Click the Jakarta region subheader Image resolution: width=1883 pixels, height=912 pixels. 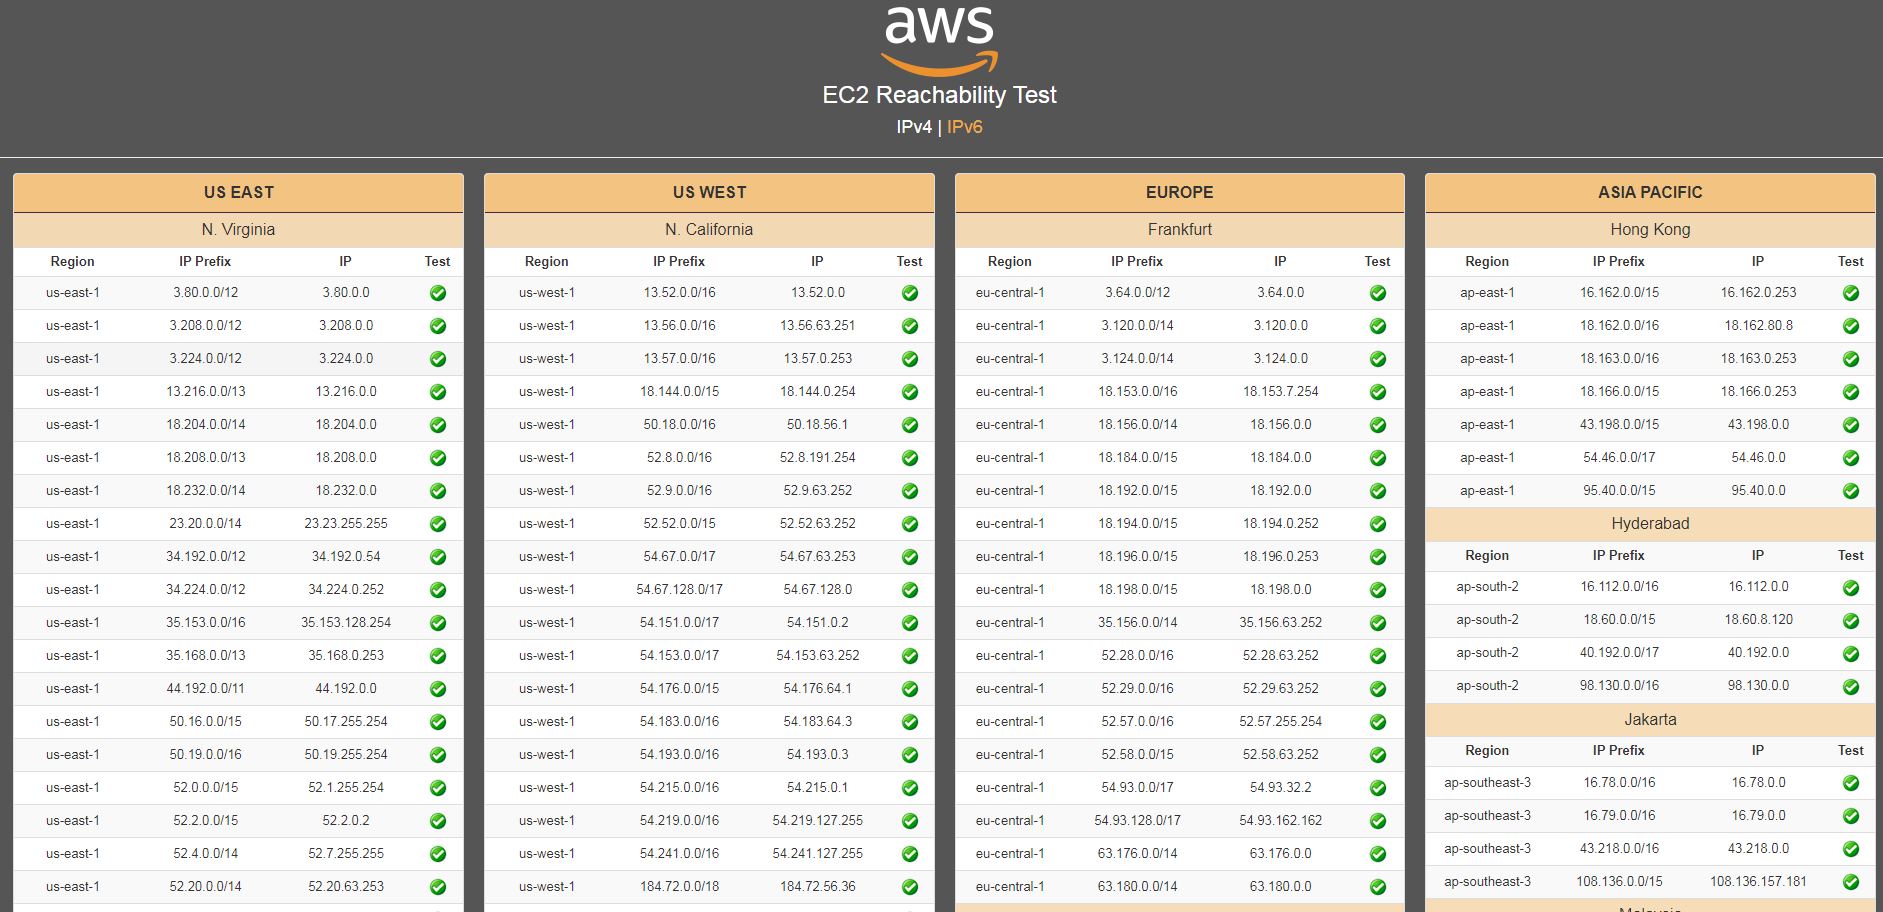(x=1650, y=720)
